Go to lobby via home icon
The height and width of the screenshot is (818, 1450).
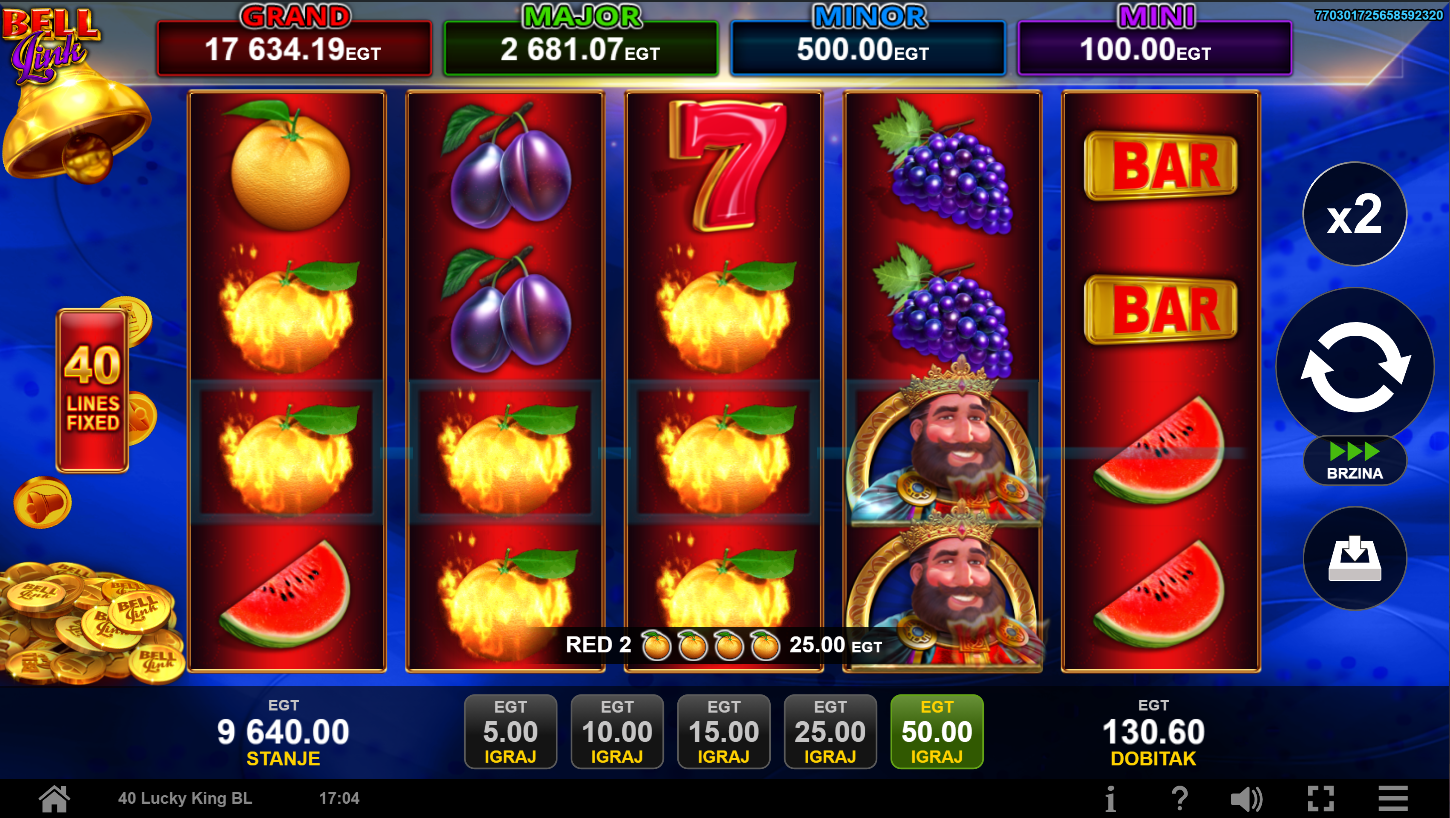pyautogui.click(x=54, y=798)
